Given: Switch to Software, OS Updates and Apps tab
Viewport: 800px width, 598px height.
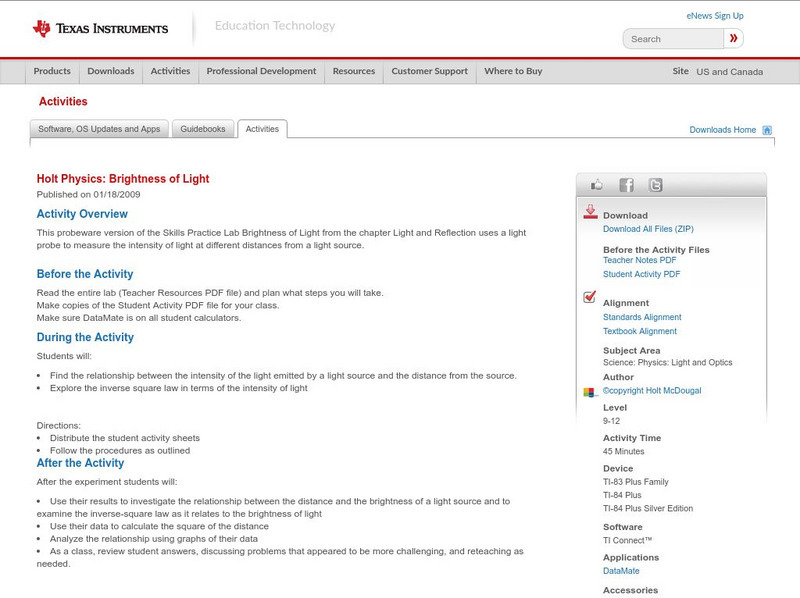Looking at the screenshot, I should [x=99, y=129].
